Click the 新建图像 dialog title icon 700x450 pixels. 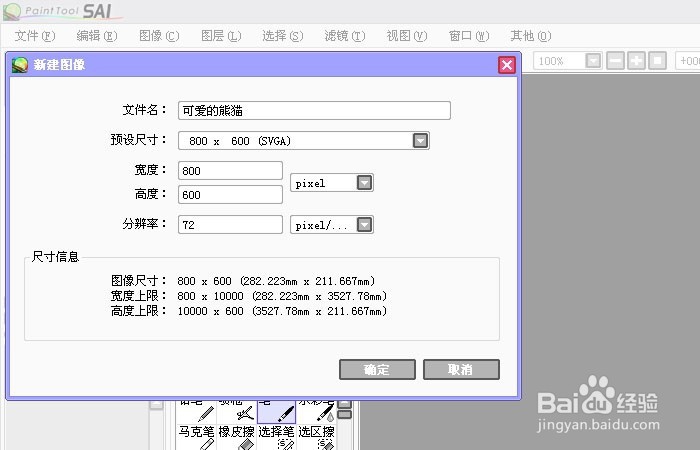20,65
